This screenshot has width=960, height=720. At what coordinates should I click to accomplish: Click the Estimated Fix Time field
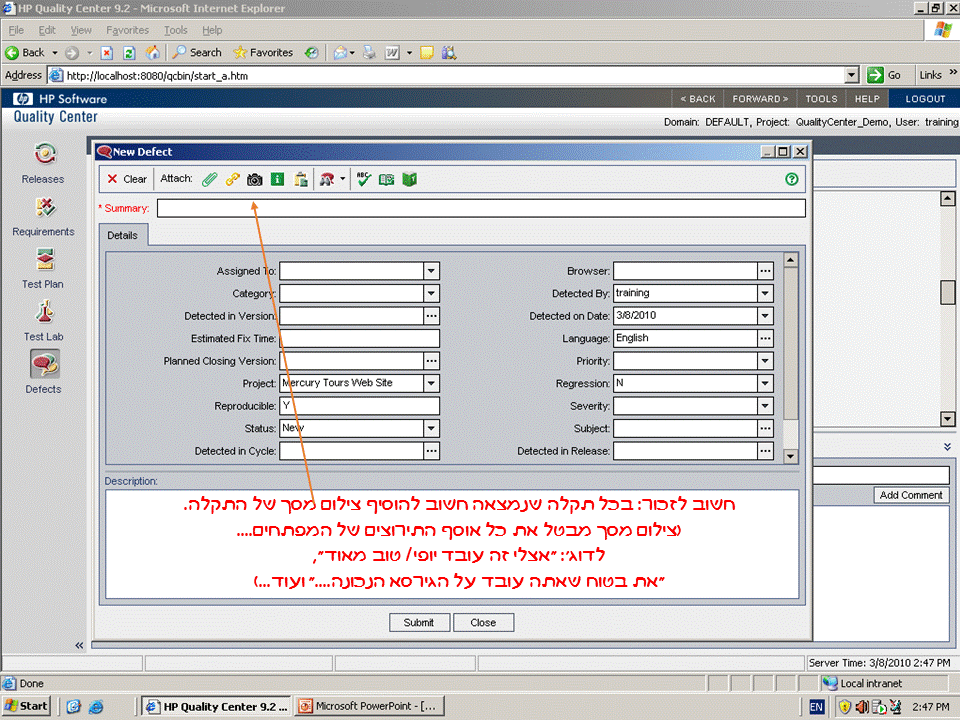(x=359, y=339)
